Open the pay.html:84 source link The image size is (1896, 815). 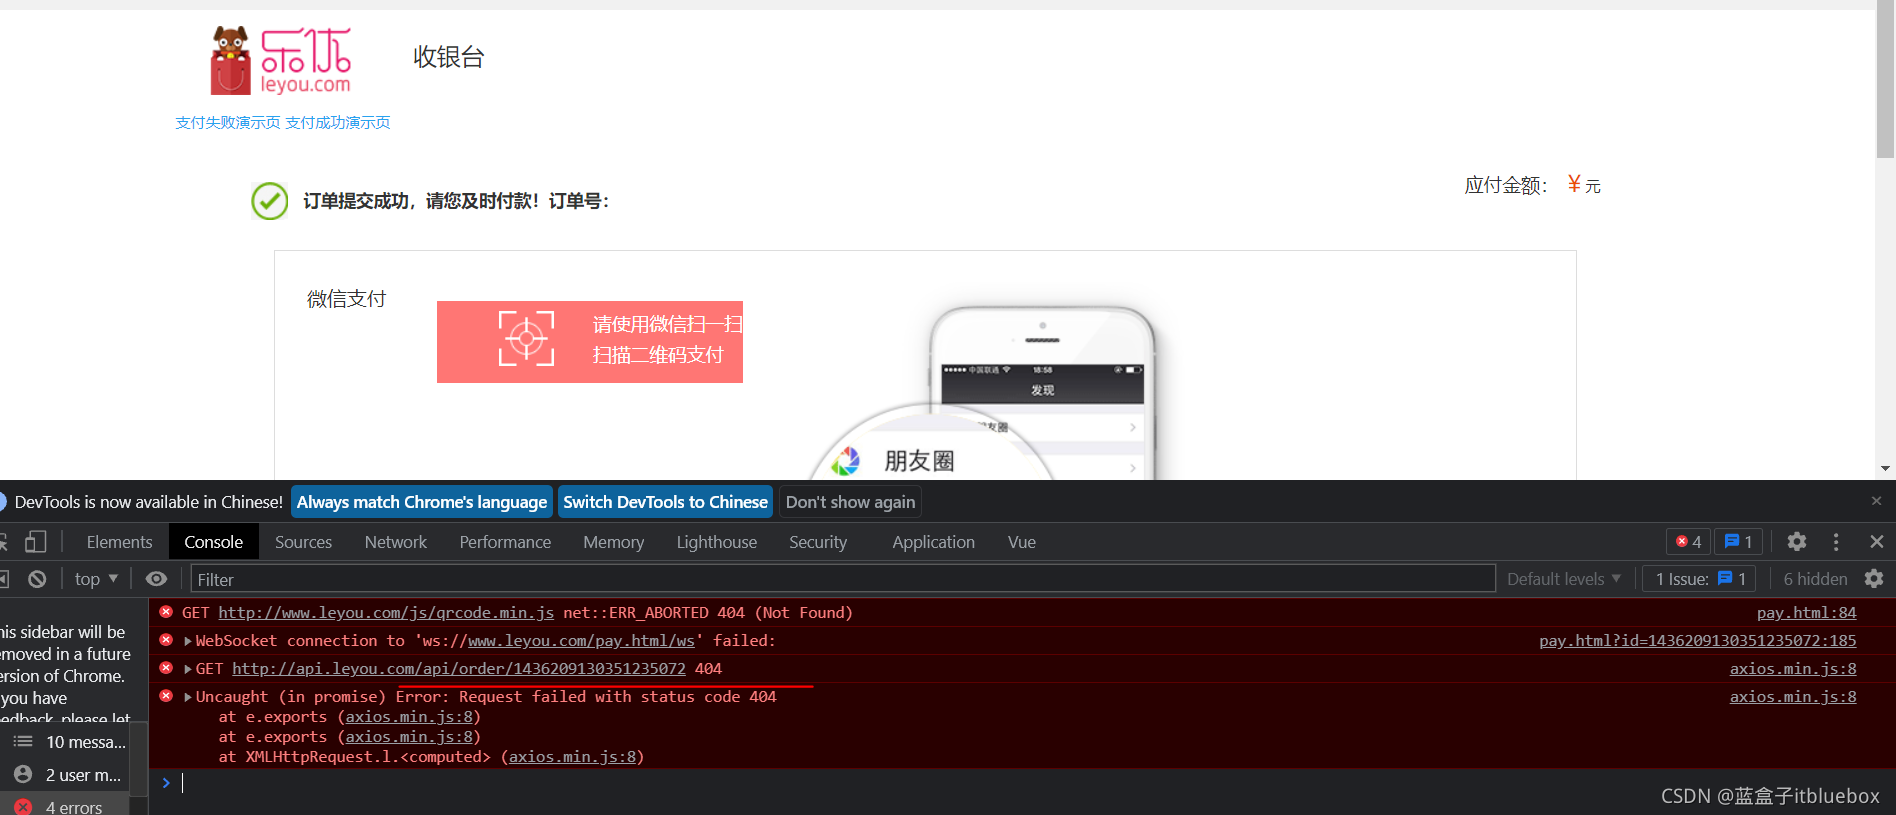pyautogui.click(x=1806, y=613)
